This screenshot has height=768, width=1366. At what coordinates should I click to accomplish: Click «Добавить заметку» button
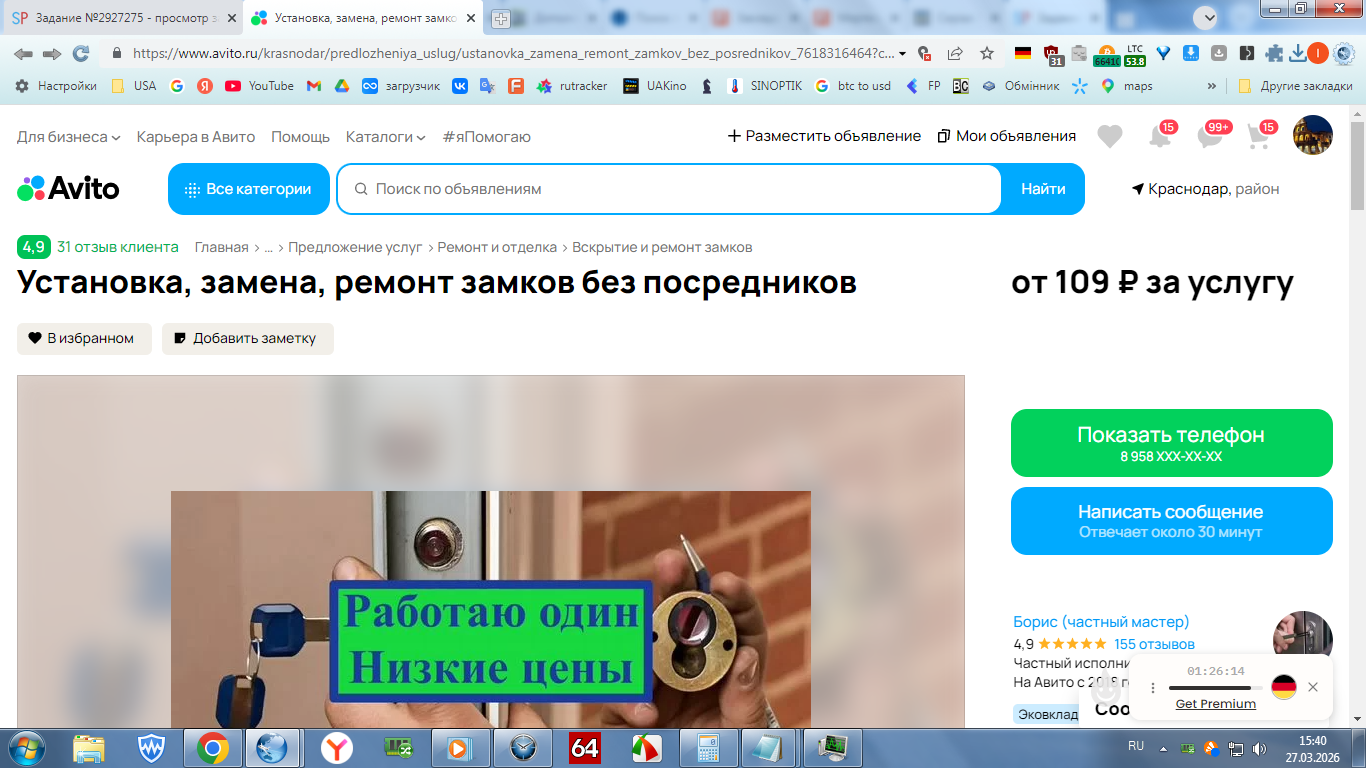coord(248,338)
